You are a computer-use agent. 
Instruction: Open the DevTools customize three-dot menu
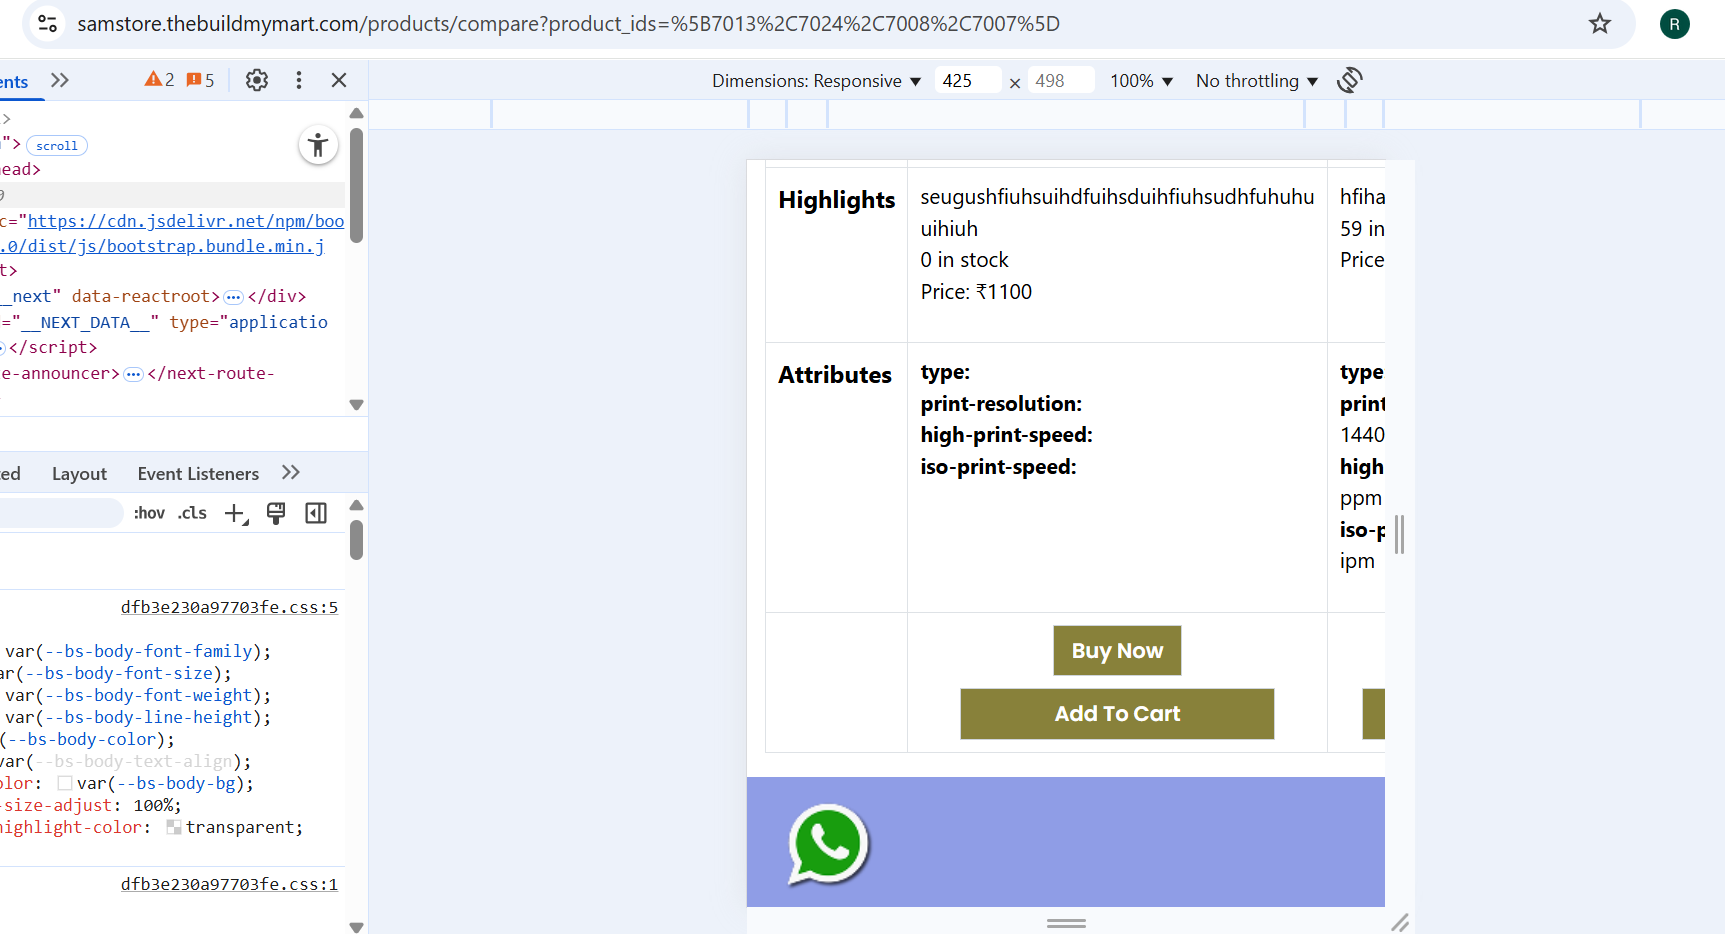[x=299, y=80]
